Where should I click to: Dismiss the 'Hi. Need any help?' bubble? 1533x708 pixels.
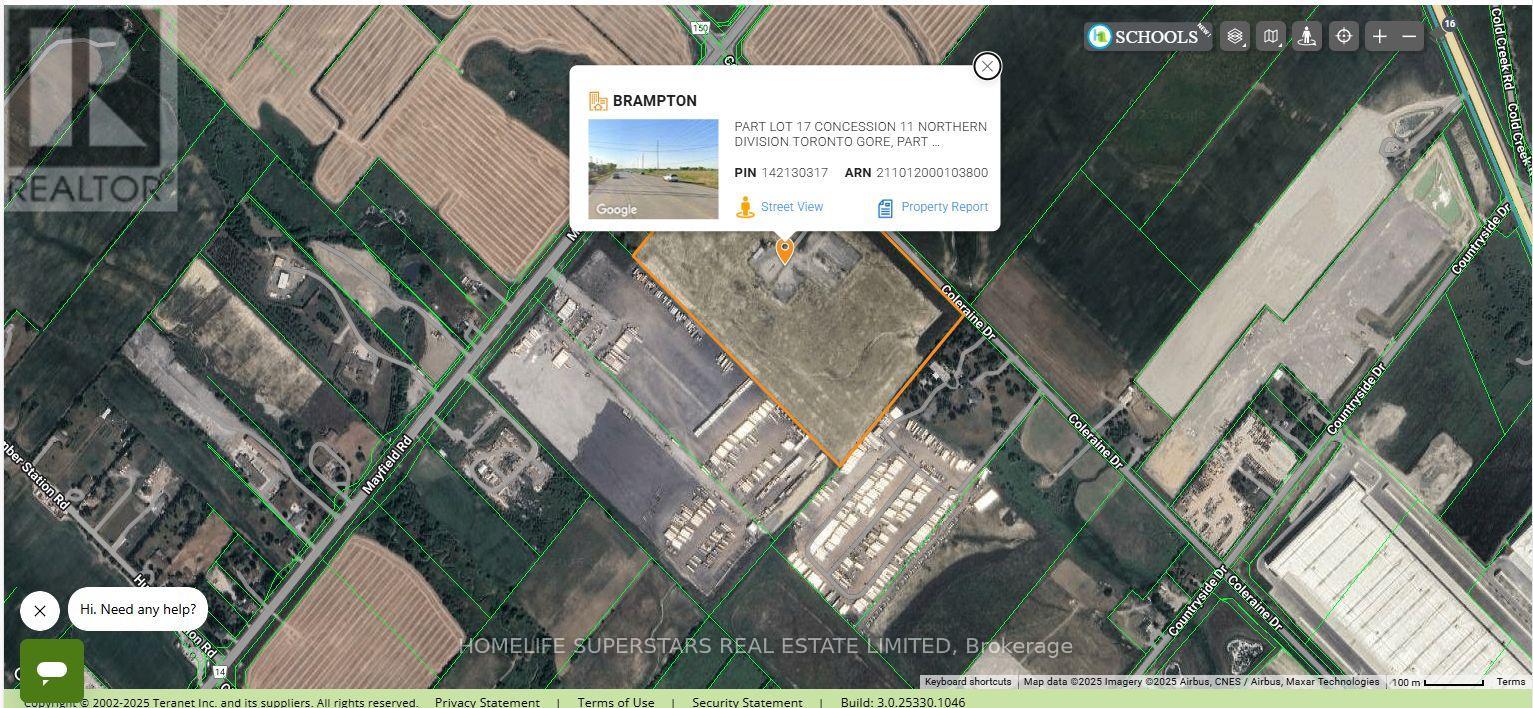point(40,610)
